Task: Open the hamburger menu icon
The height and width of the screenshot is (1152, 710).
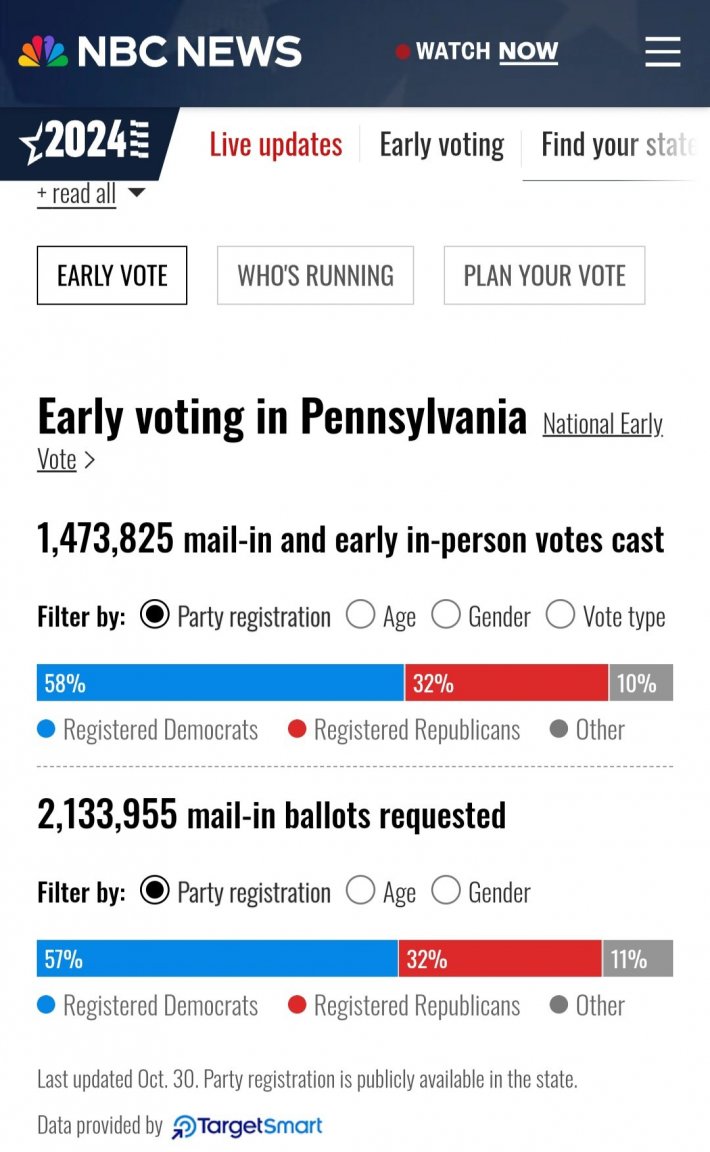Action: coord(662,51)
